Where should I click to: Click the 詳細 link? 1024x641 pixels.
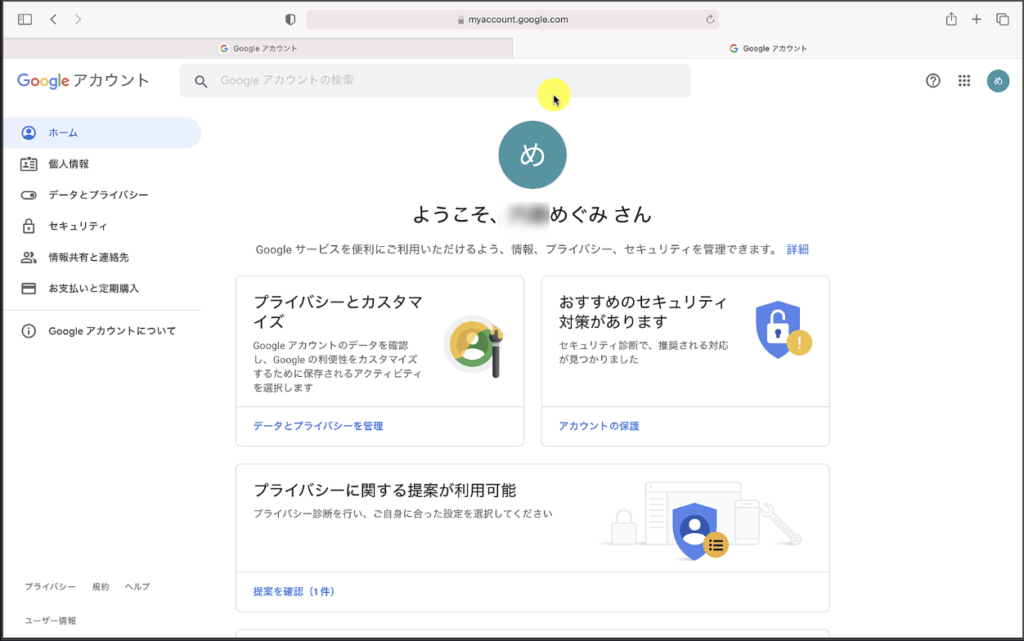pyautogui.click(x=797, y=249)
